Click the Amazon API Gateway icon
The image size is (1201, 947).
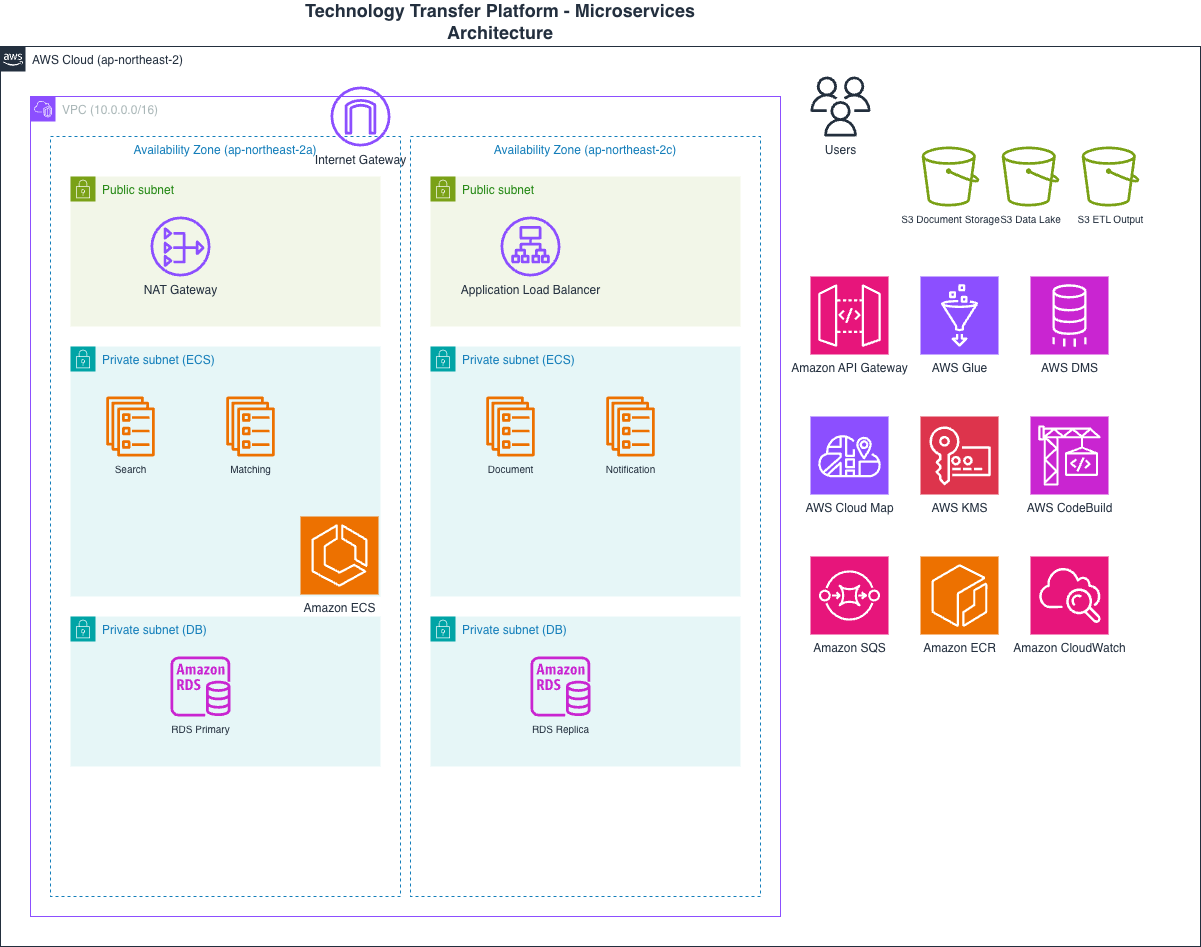coord(849,316)
